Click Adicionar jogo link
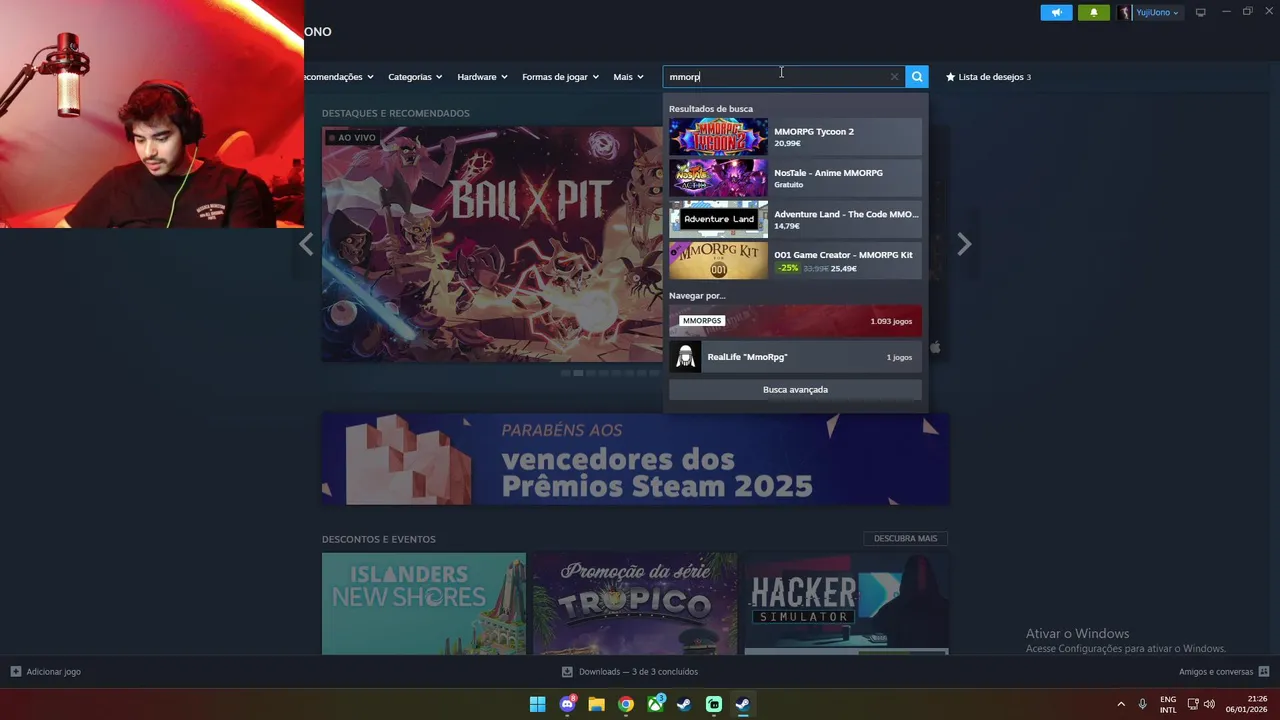The height and width of the screenshot is (720, 1280). click(x=54, y=672)
